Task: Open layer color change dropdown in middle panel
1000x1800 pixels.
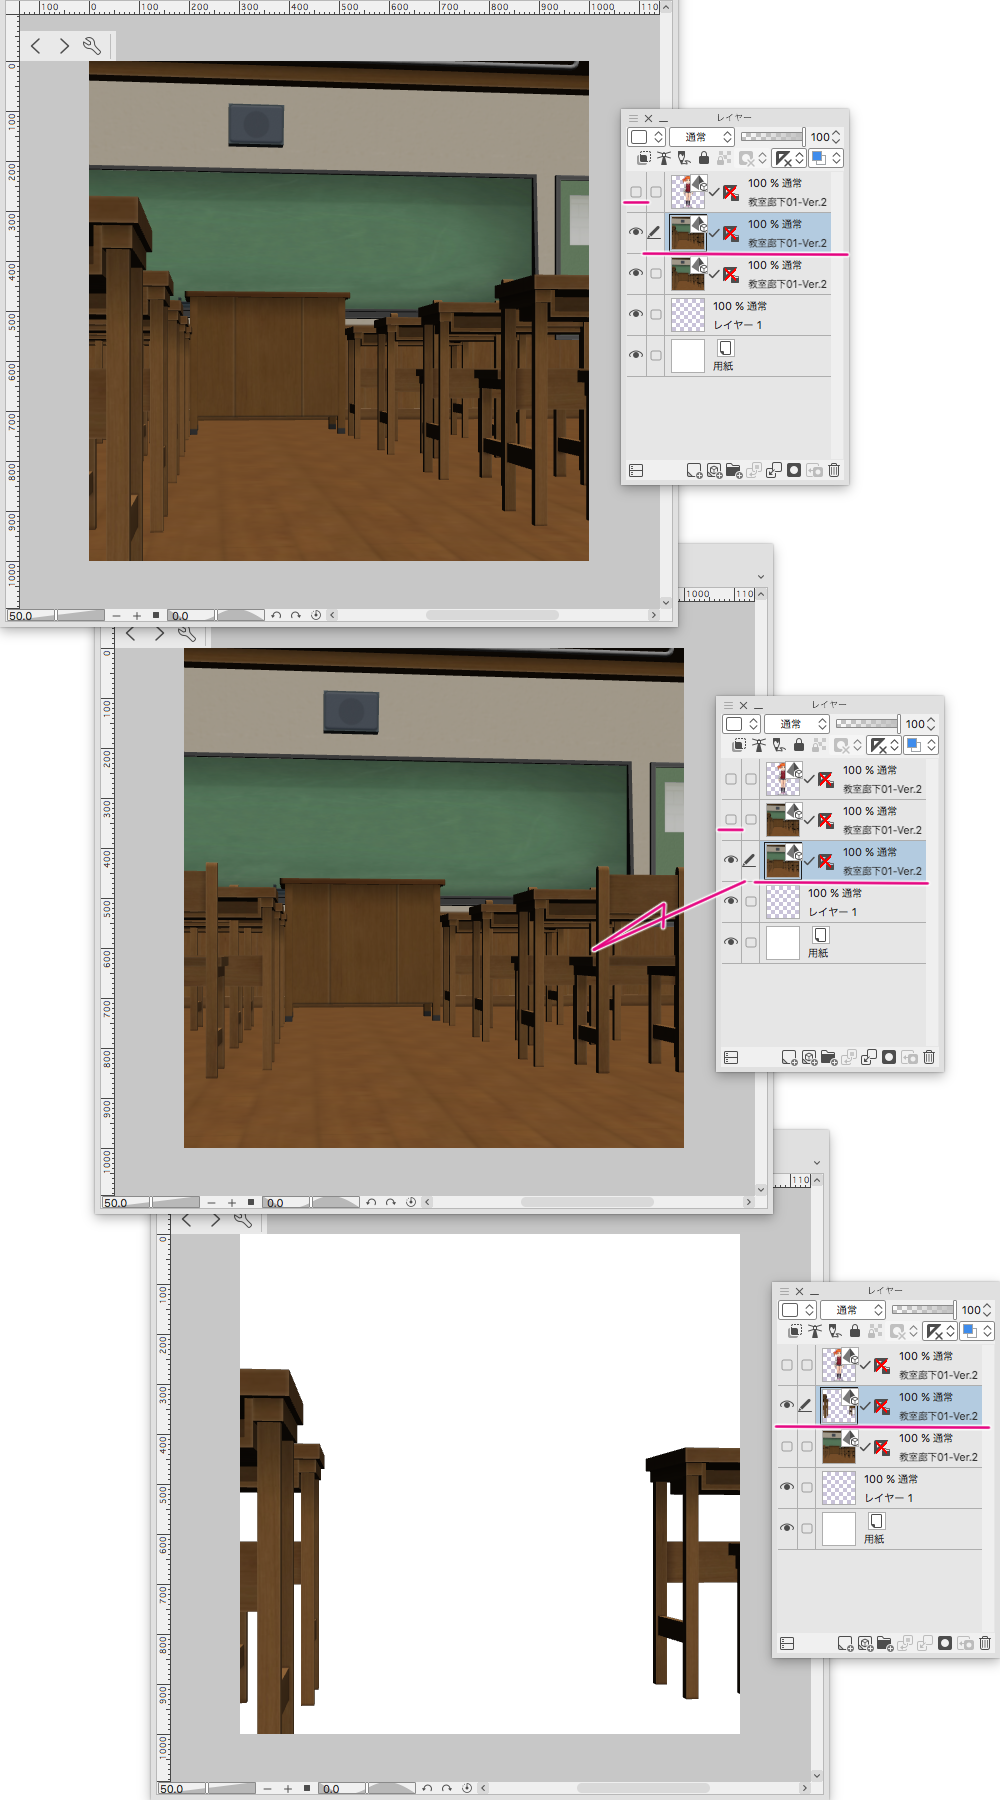Action: click(x=920, y=745)
